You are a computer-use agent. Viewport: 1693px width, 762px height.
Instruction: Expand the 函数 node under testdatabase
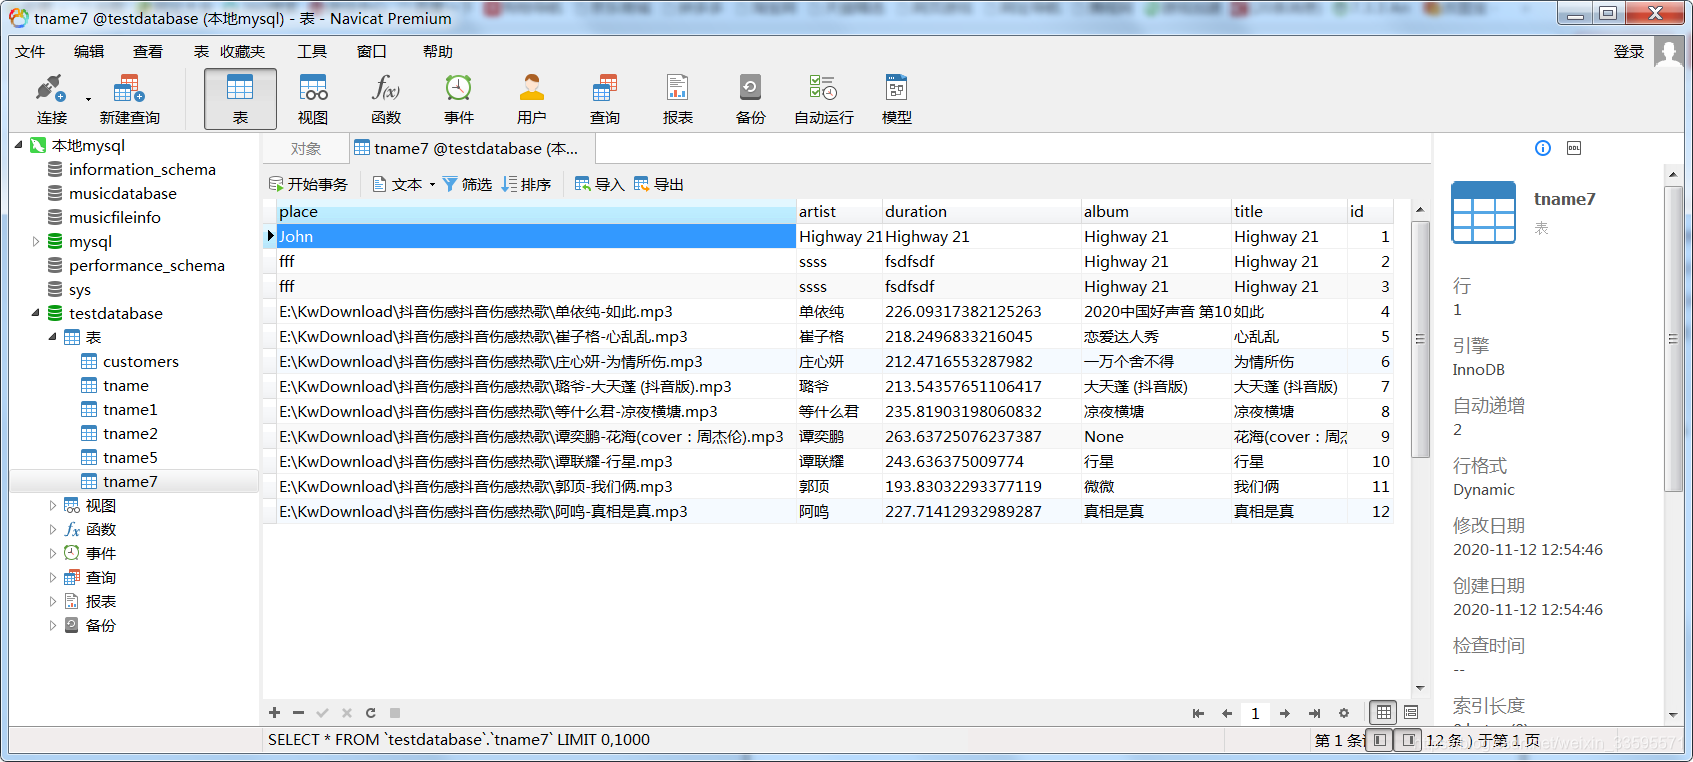pyautogui.click(x=53, y=529)
